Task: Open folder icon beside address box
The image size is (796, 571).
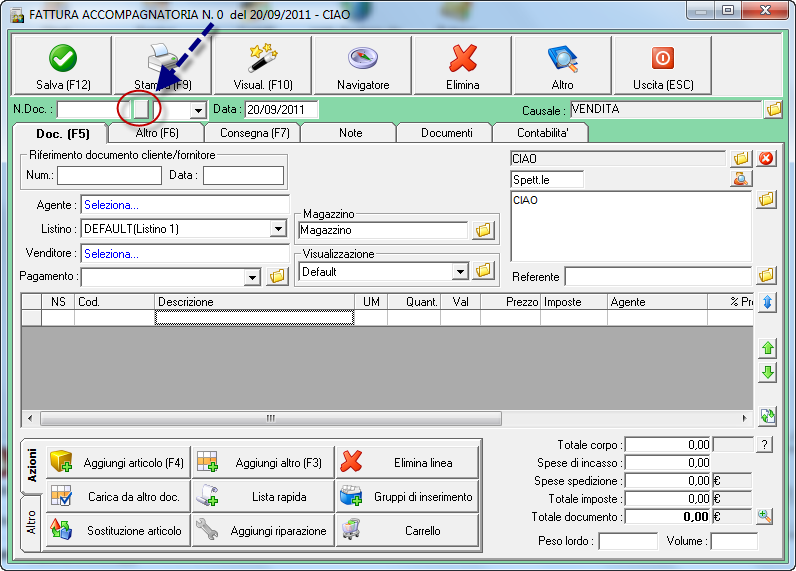Action: point(766,199)
